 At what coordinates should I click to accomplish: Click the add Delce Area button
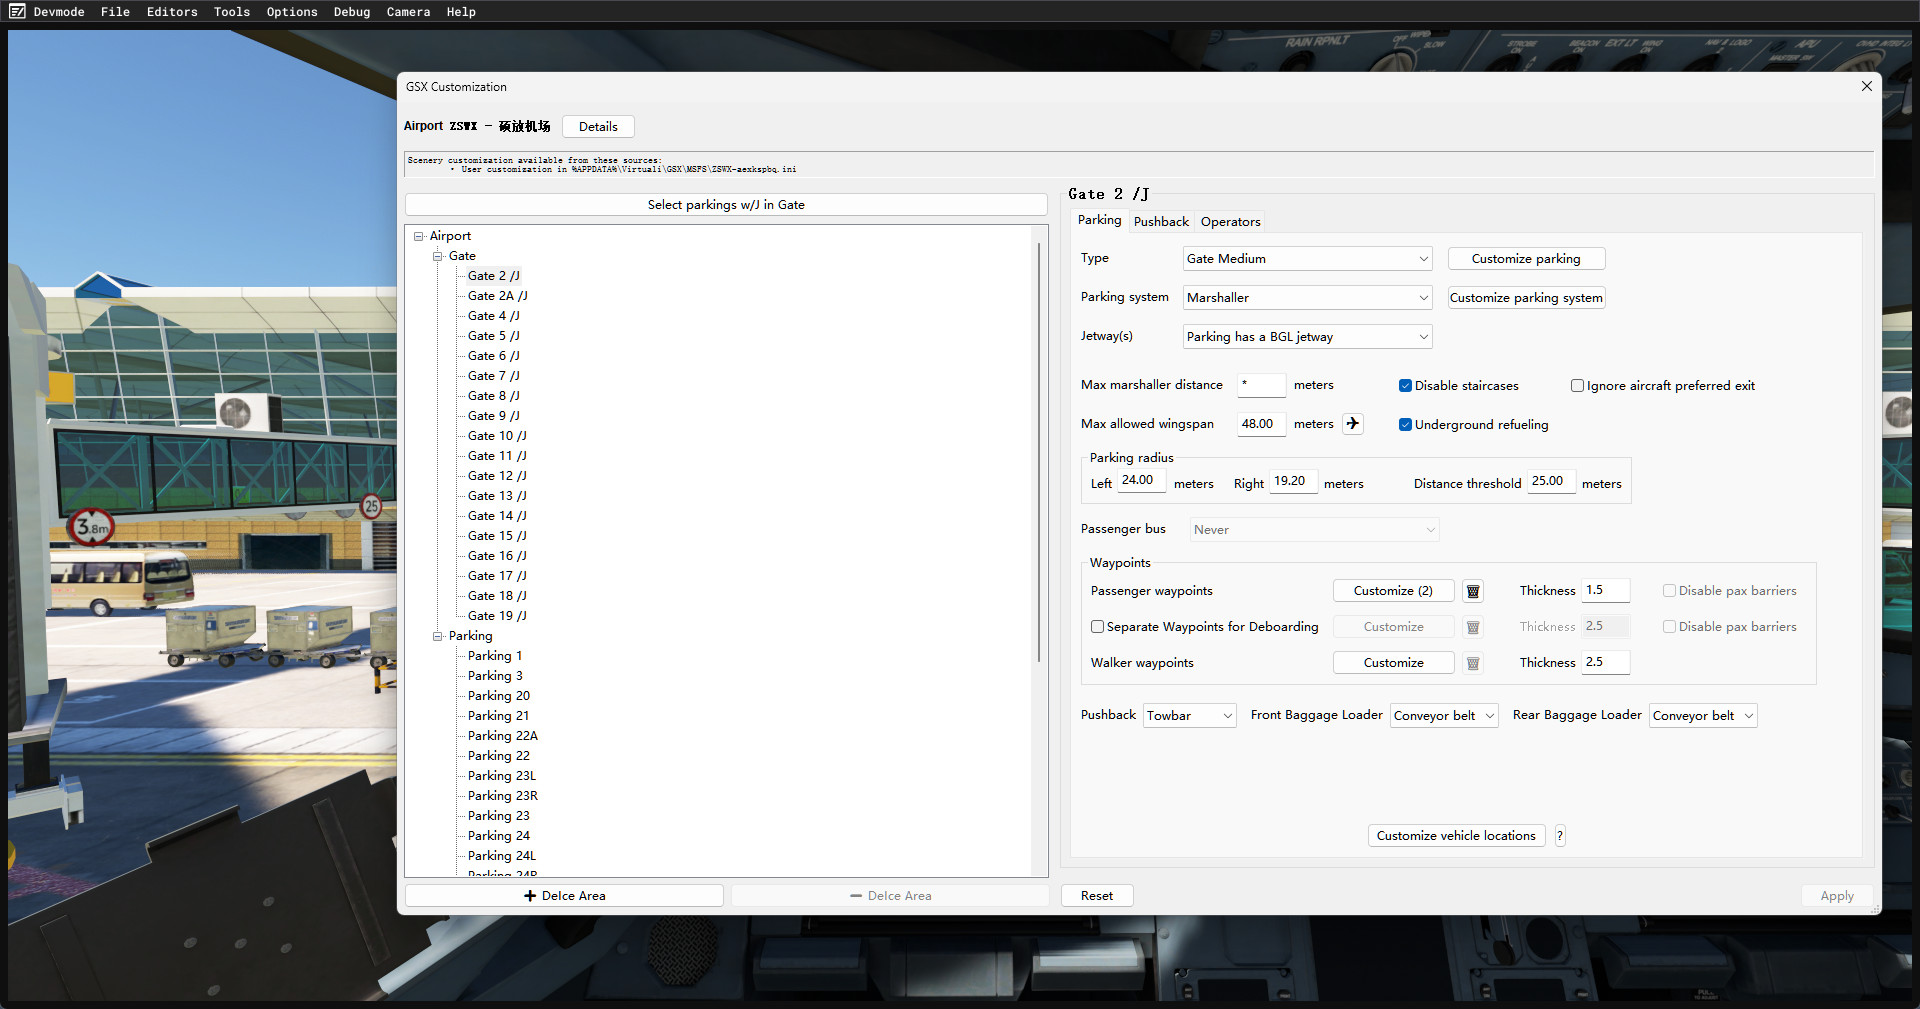click(564, 896)
